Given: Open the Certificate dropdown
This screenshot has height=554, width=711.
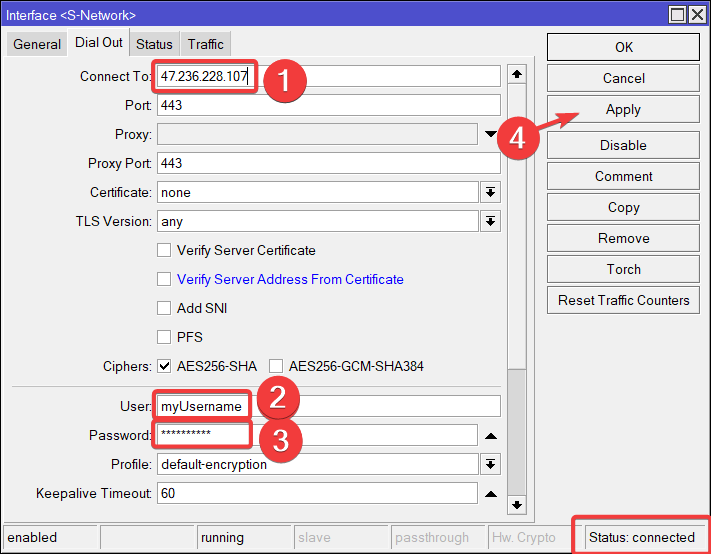Looking at the screenshot, I should pyautogui.click(x=490, y=192).
